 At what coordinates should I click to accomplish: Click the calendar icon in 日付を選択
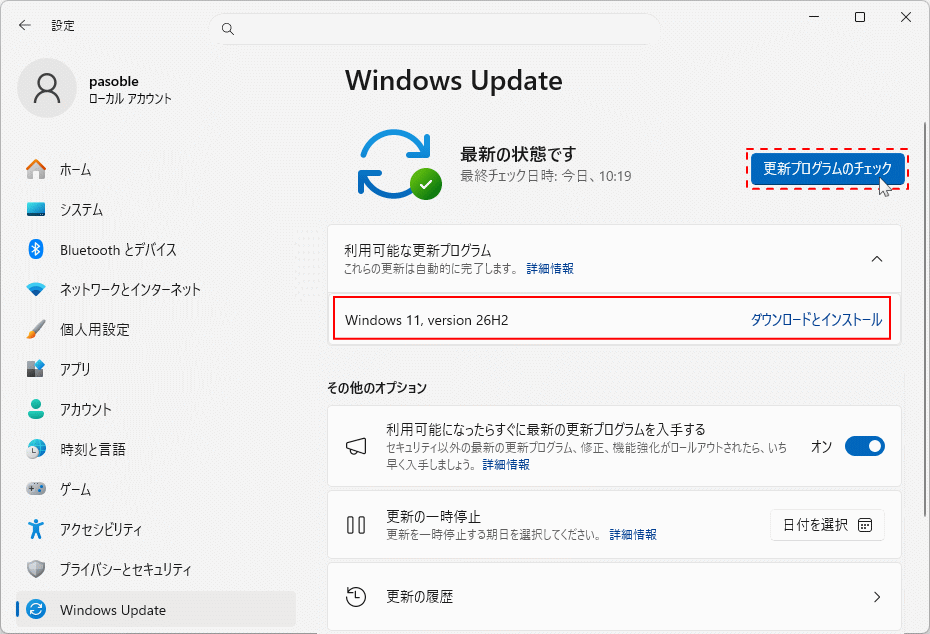pyautogui.click(x=865, y=525)
